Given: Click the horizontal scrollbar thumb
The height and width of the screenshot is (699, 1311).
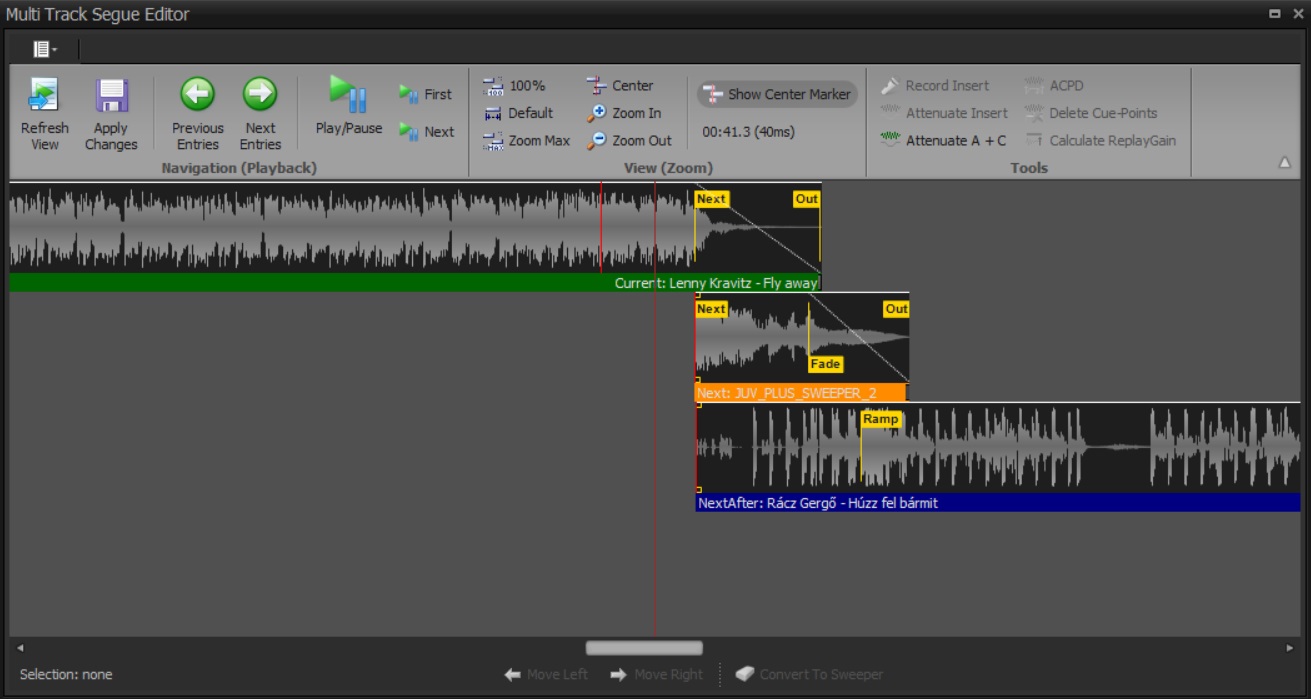Looking at the screenshot, I should 644,648.
